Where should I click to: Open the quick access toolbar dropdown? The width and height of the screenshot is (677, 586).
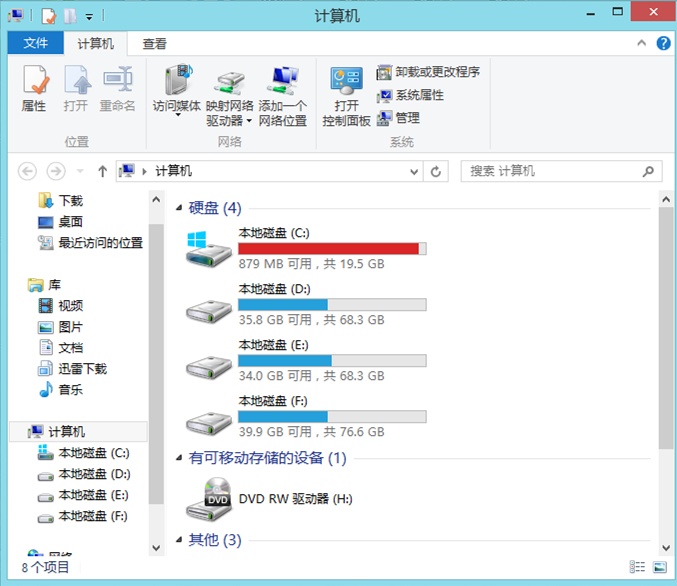click(x=89, y=17)
